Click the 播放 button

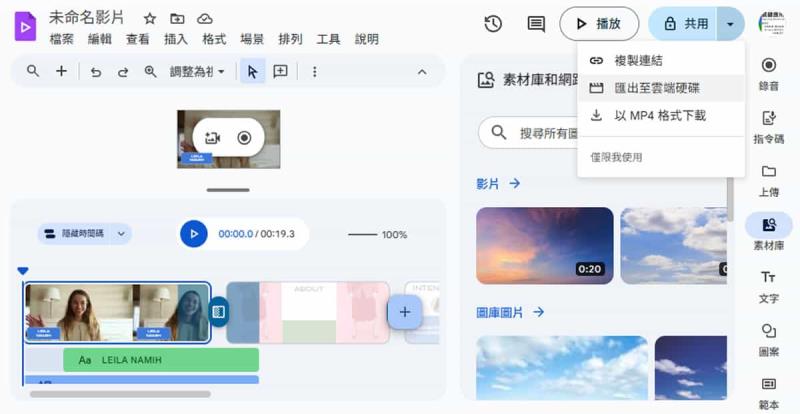pyautogui.click(x=599, y=23)
